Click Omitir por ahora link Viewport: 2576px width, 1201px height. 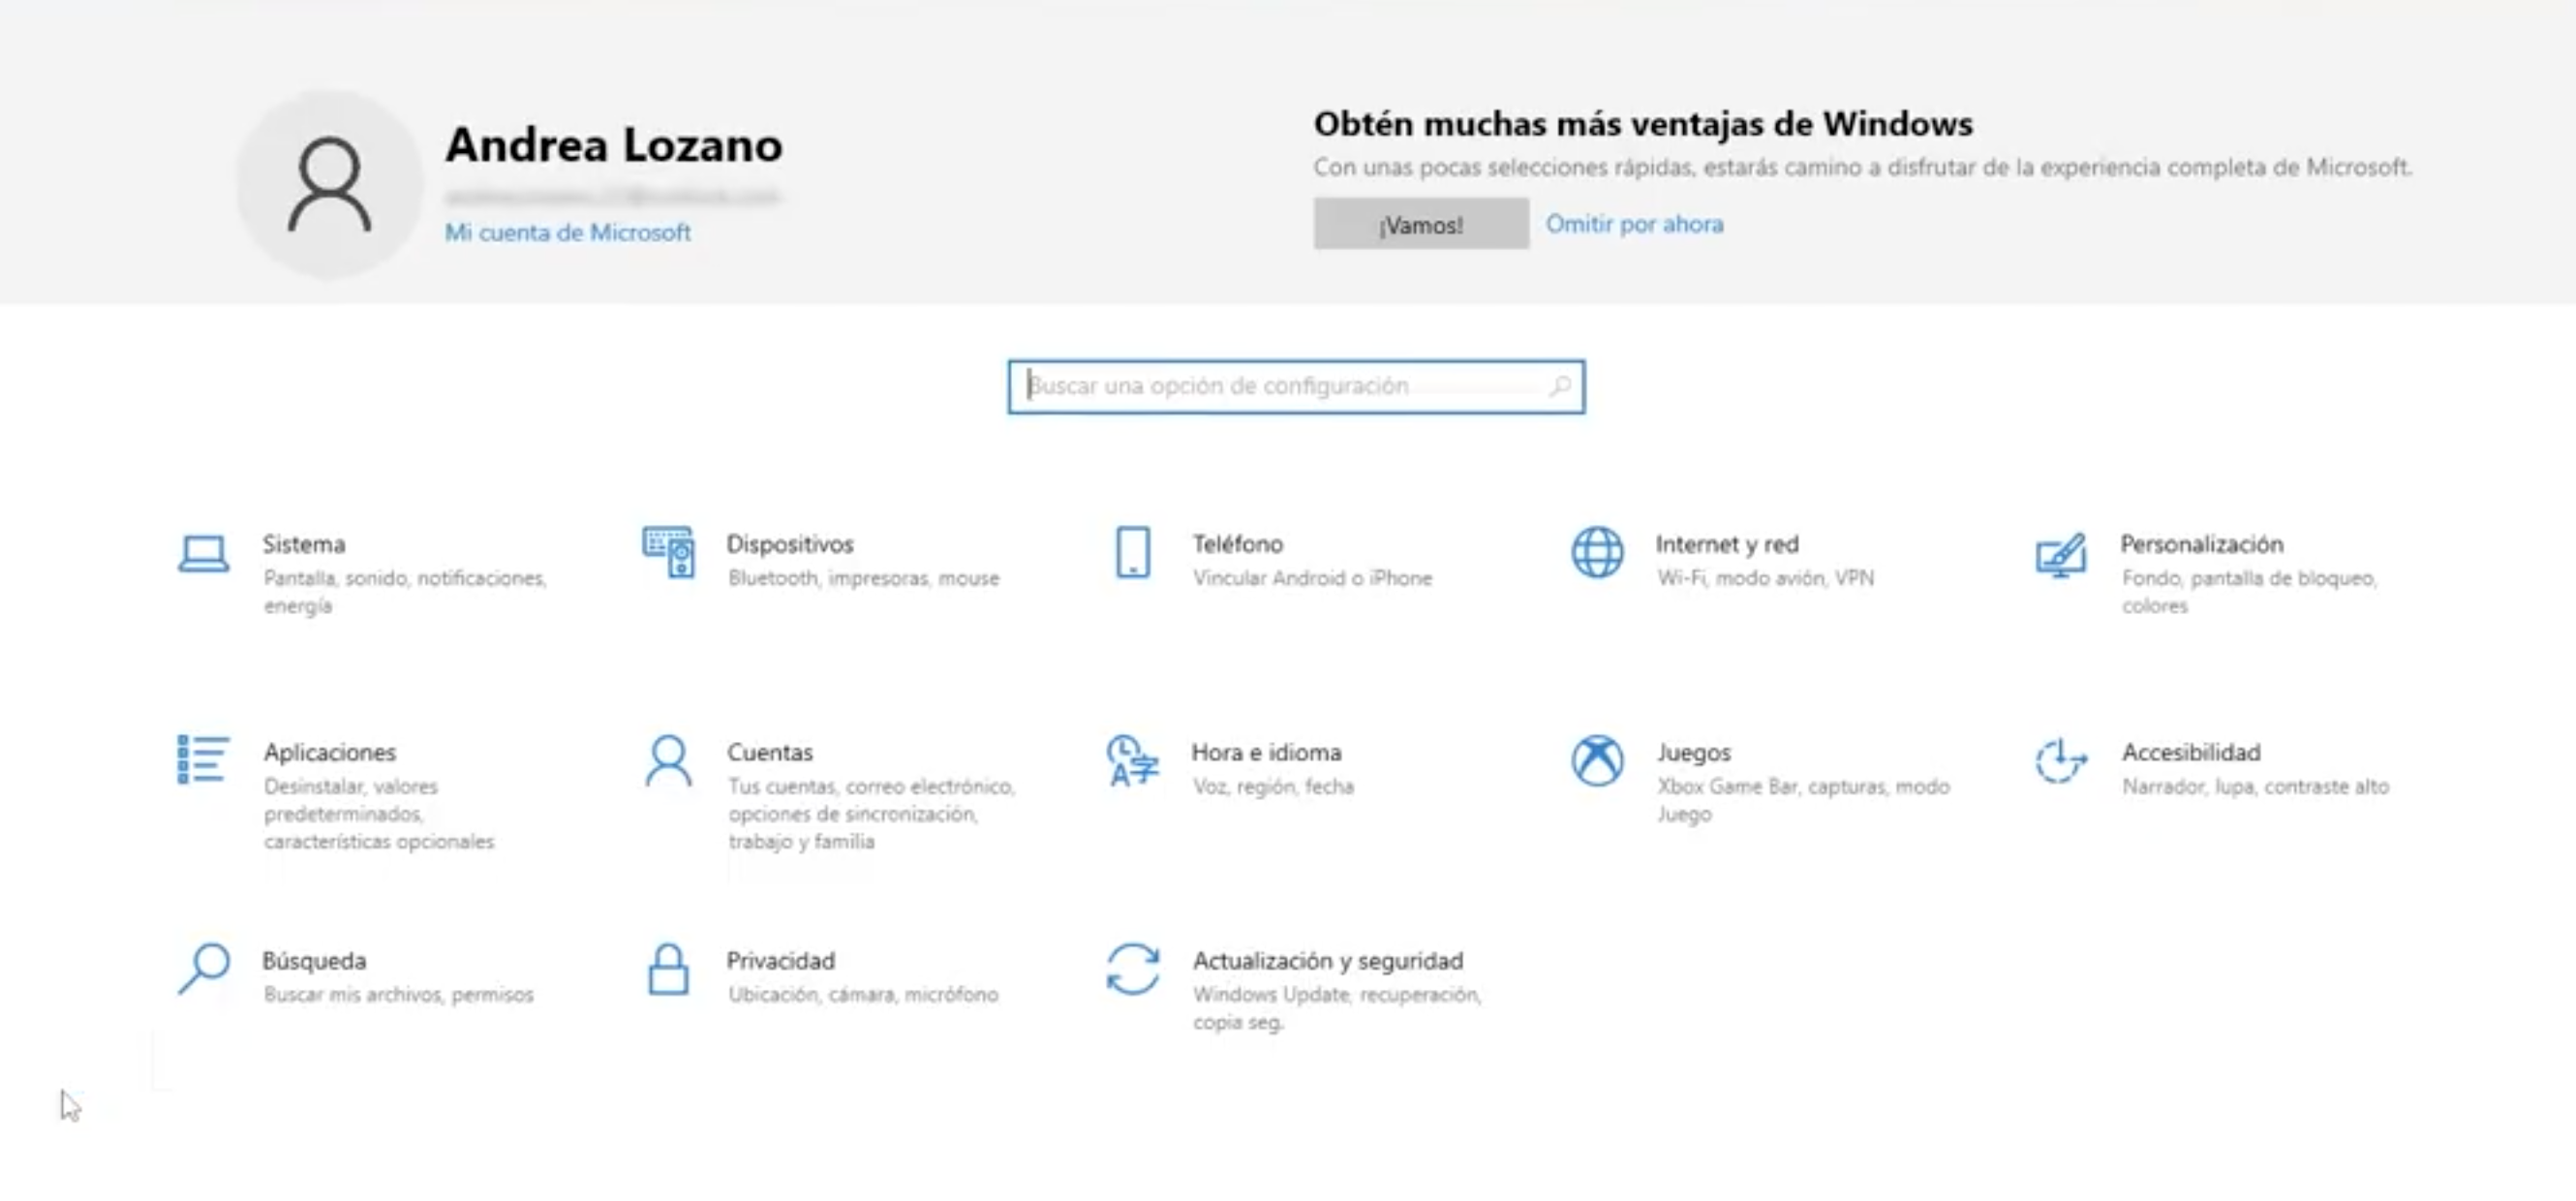pos(1634,224)
